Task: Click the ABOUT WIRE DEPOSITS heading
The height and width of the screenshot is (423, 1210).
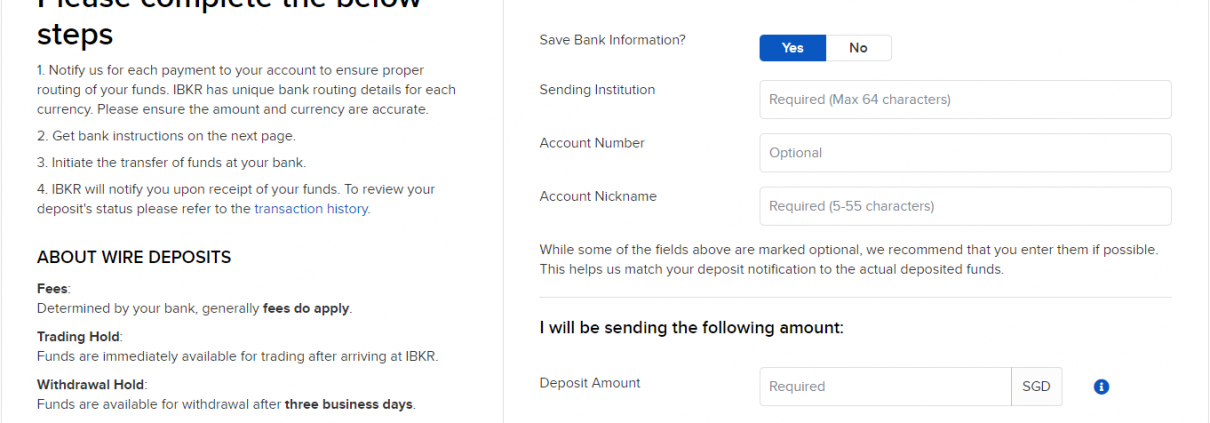Action: coord(134,257)
